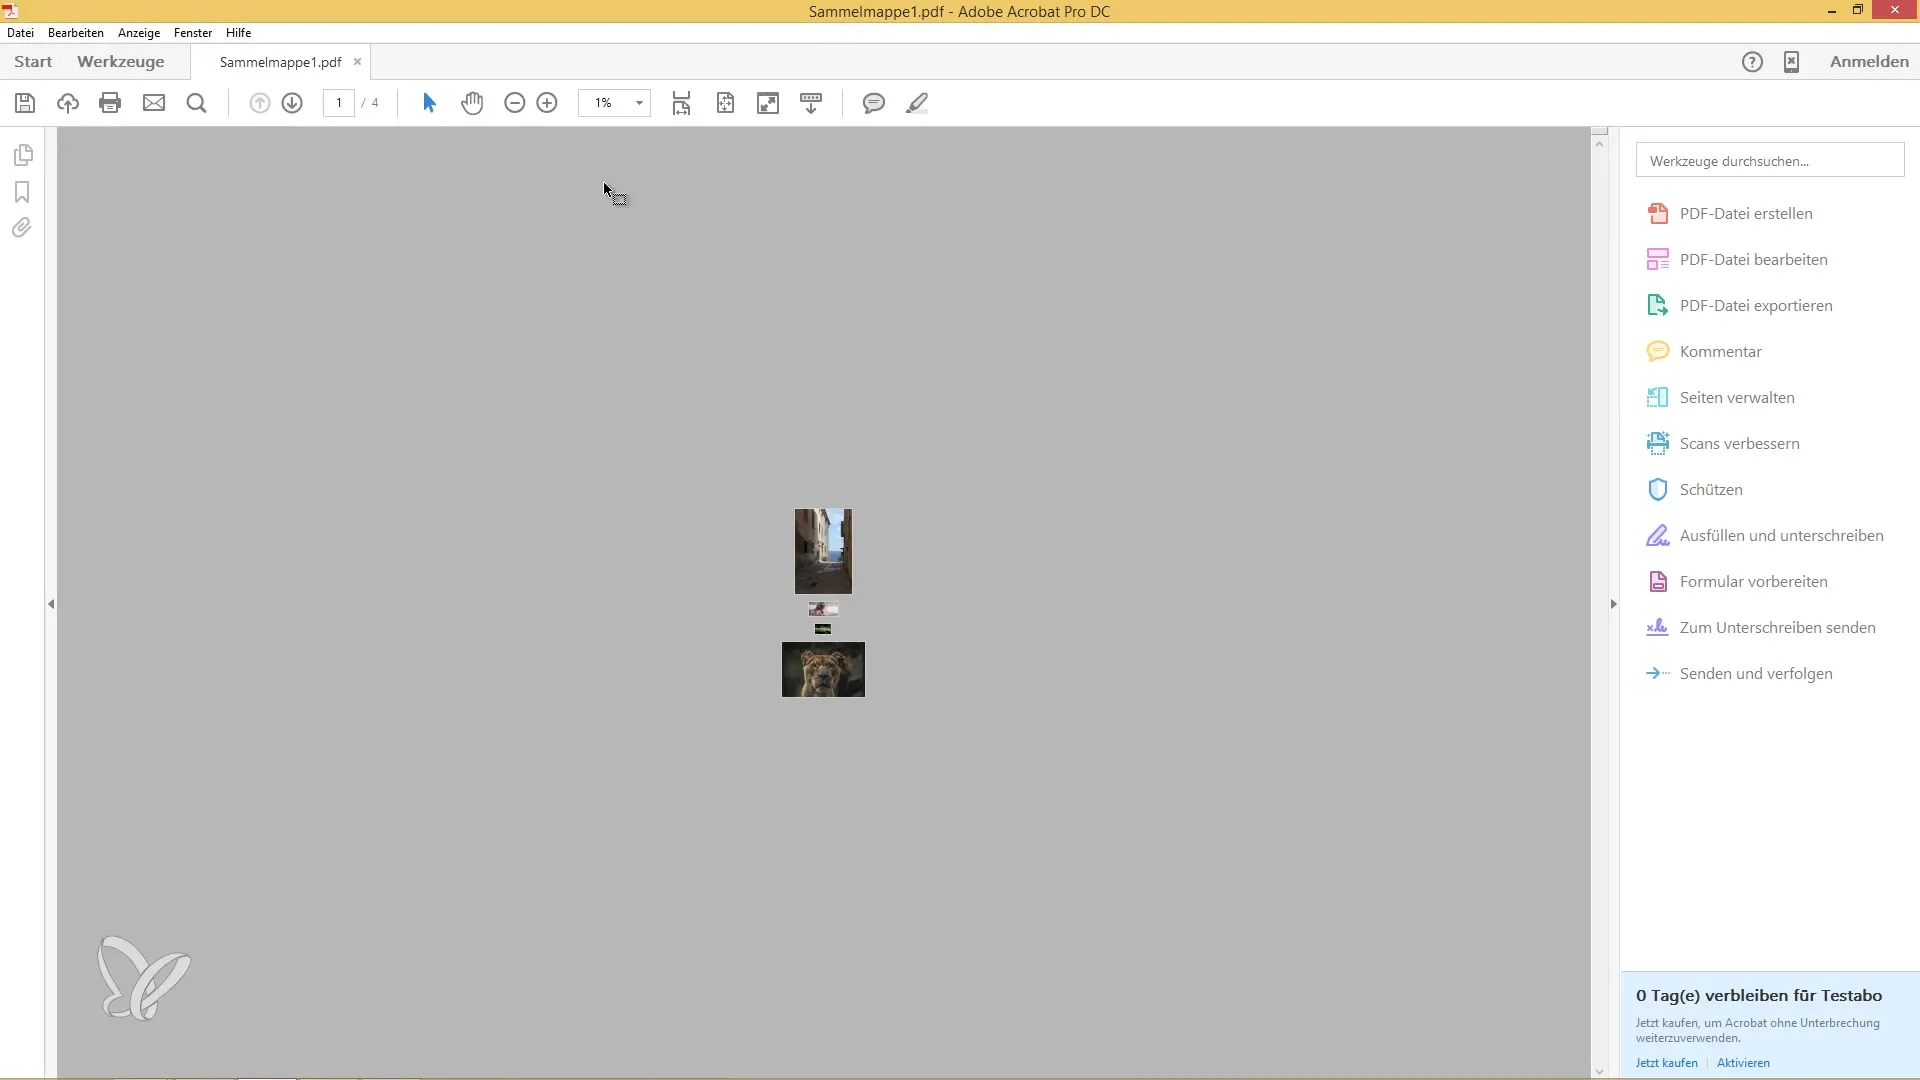1920x1080 pixels.
Task: Fit one full page icon
Action: pyautogui.click(x=725, y=103)
